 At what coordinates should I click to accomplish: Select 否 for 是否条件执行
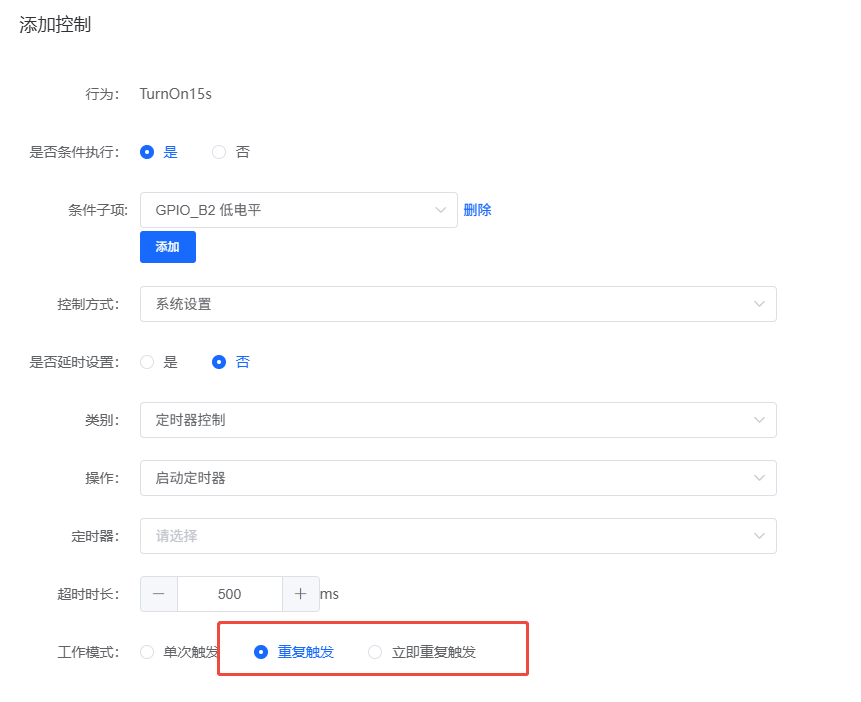pos(217,152)
